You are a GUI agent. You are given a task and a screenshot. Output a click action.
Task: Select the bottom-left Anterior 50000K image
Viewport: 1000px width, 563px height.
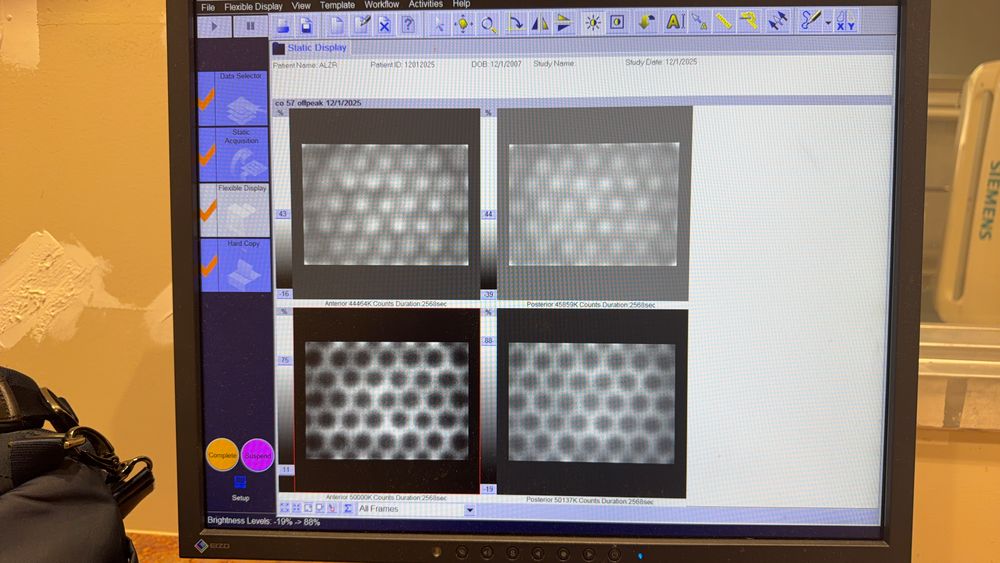(387, 400)
